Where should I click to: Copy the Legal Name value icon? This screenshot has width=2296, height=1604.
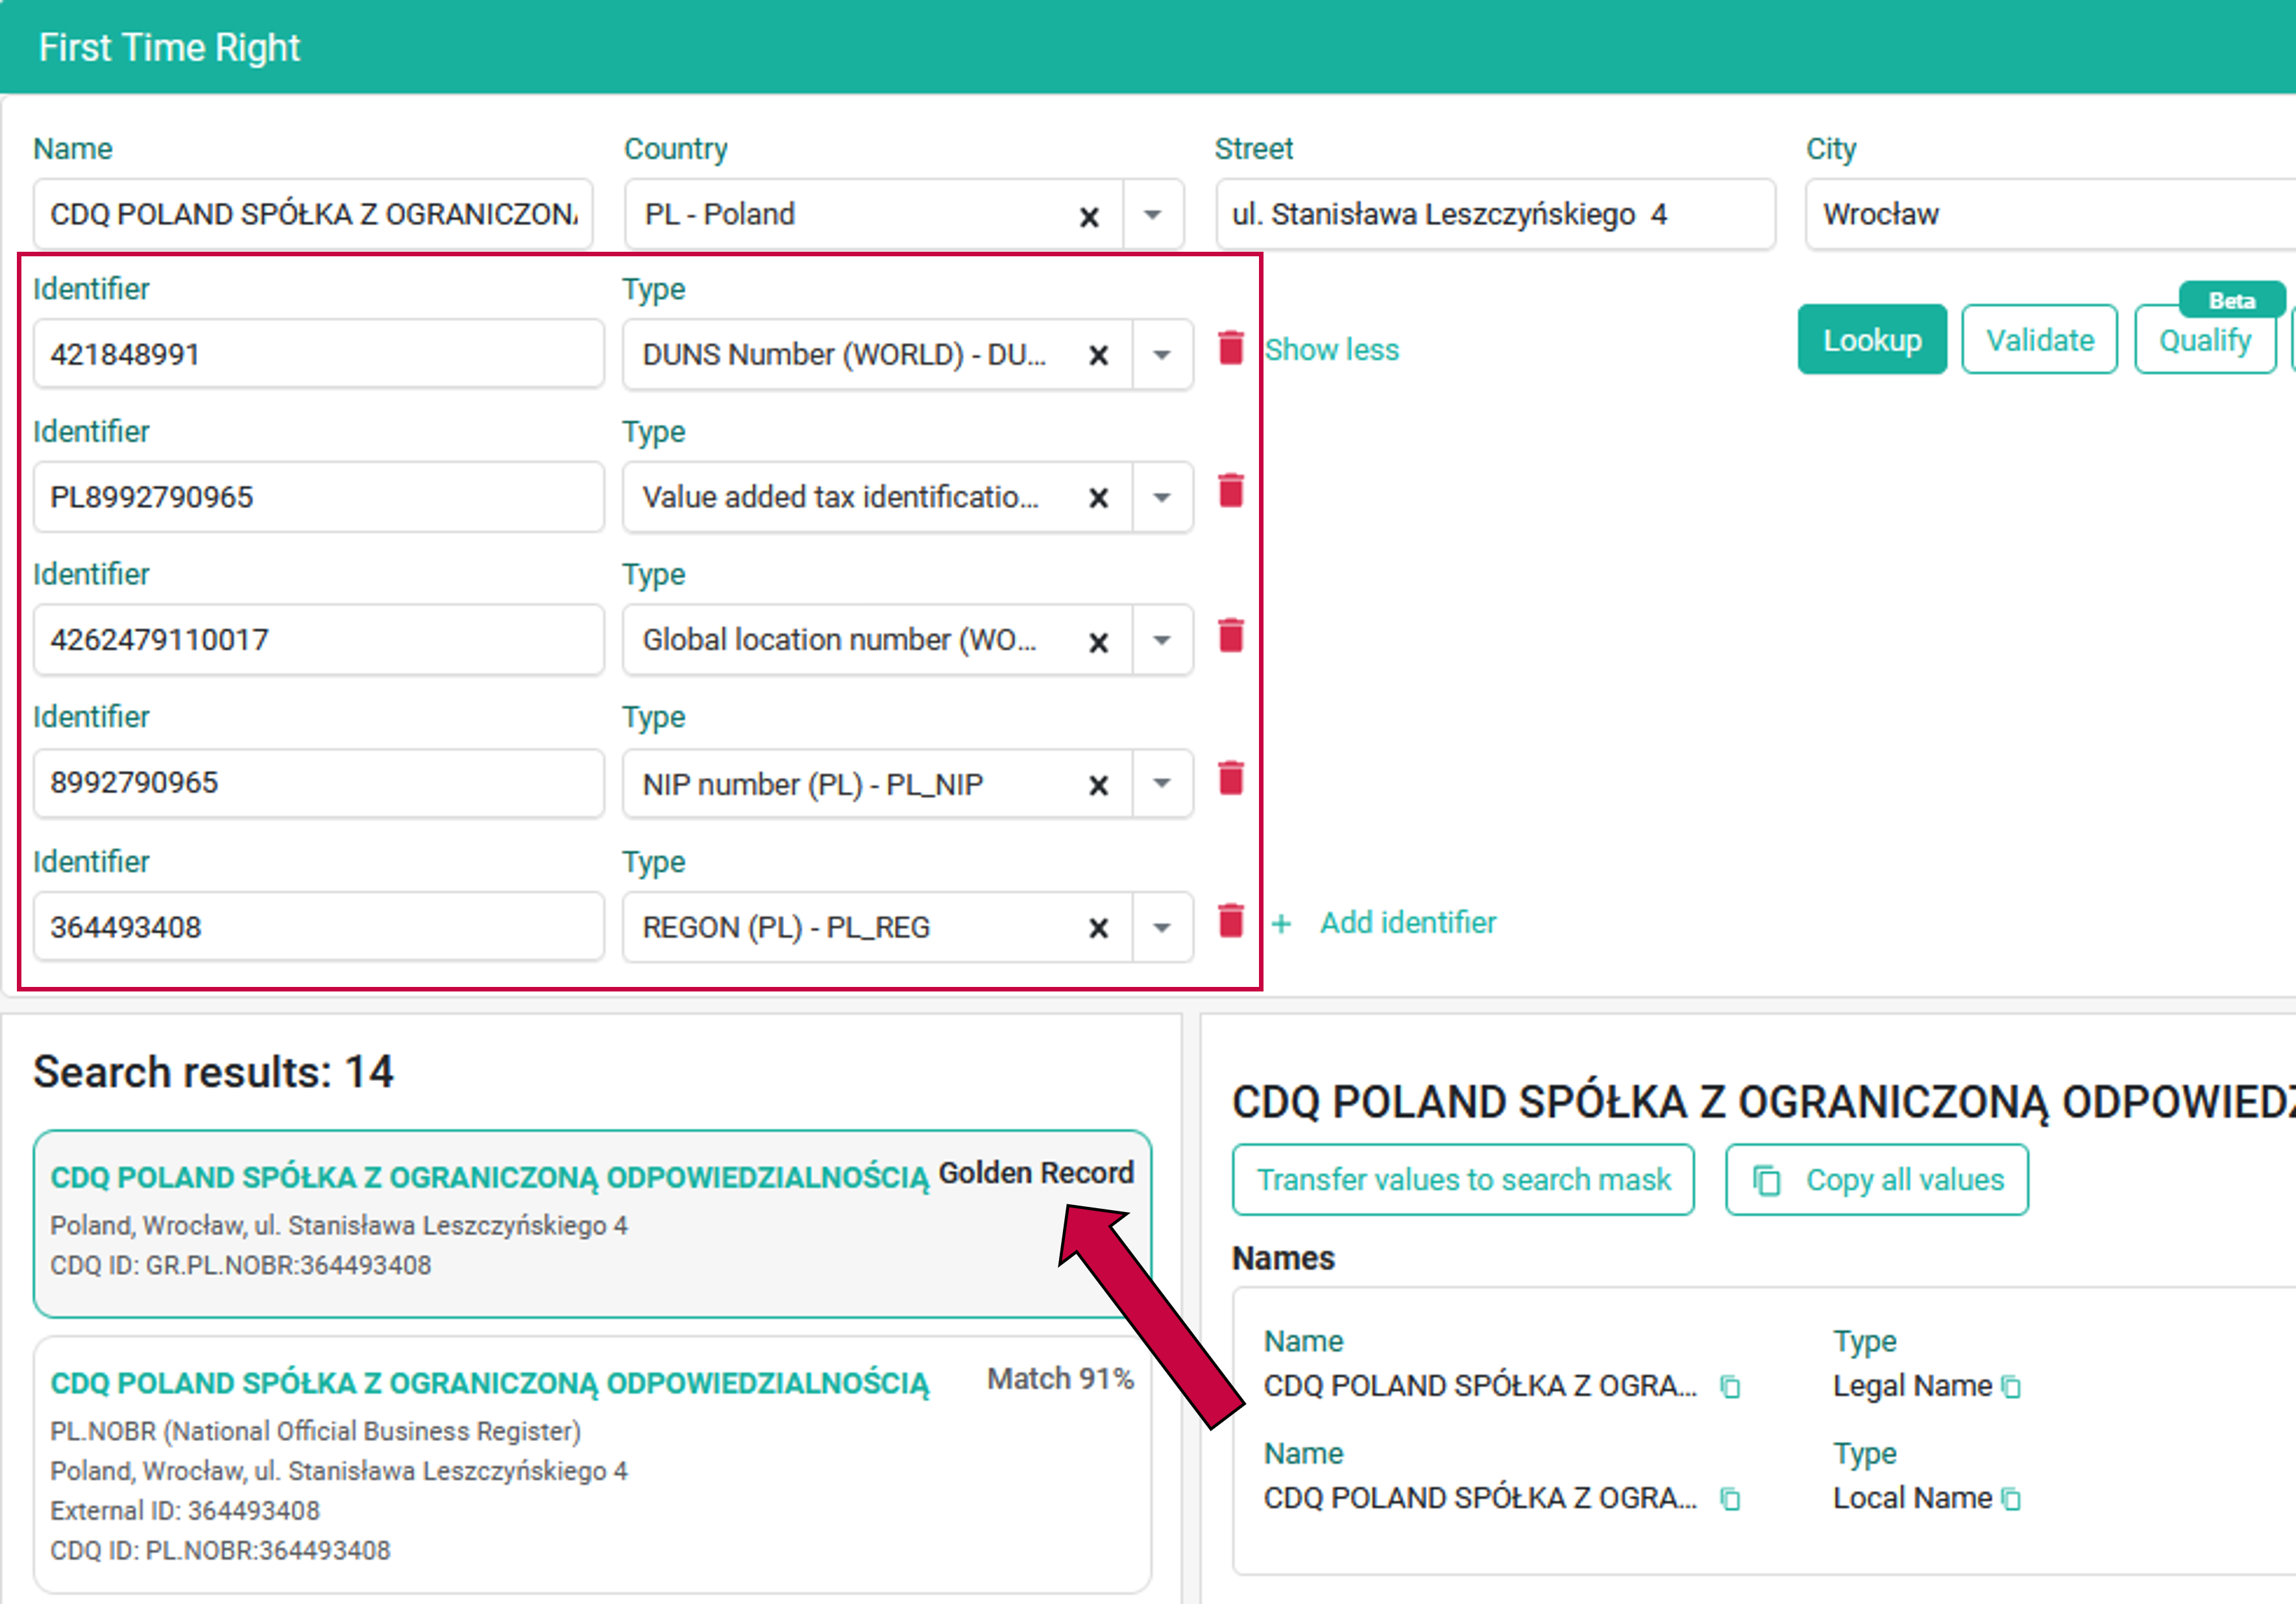[1729, 1387]
